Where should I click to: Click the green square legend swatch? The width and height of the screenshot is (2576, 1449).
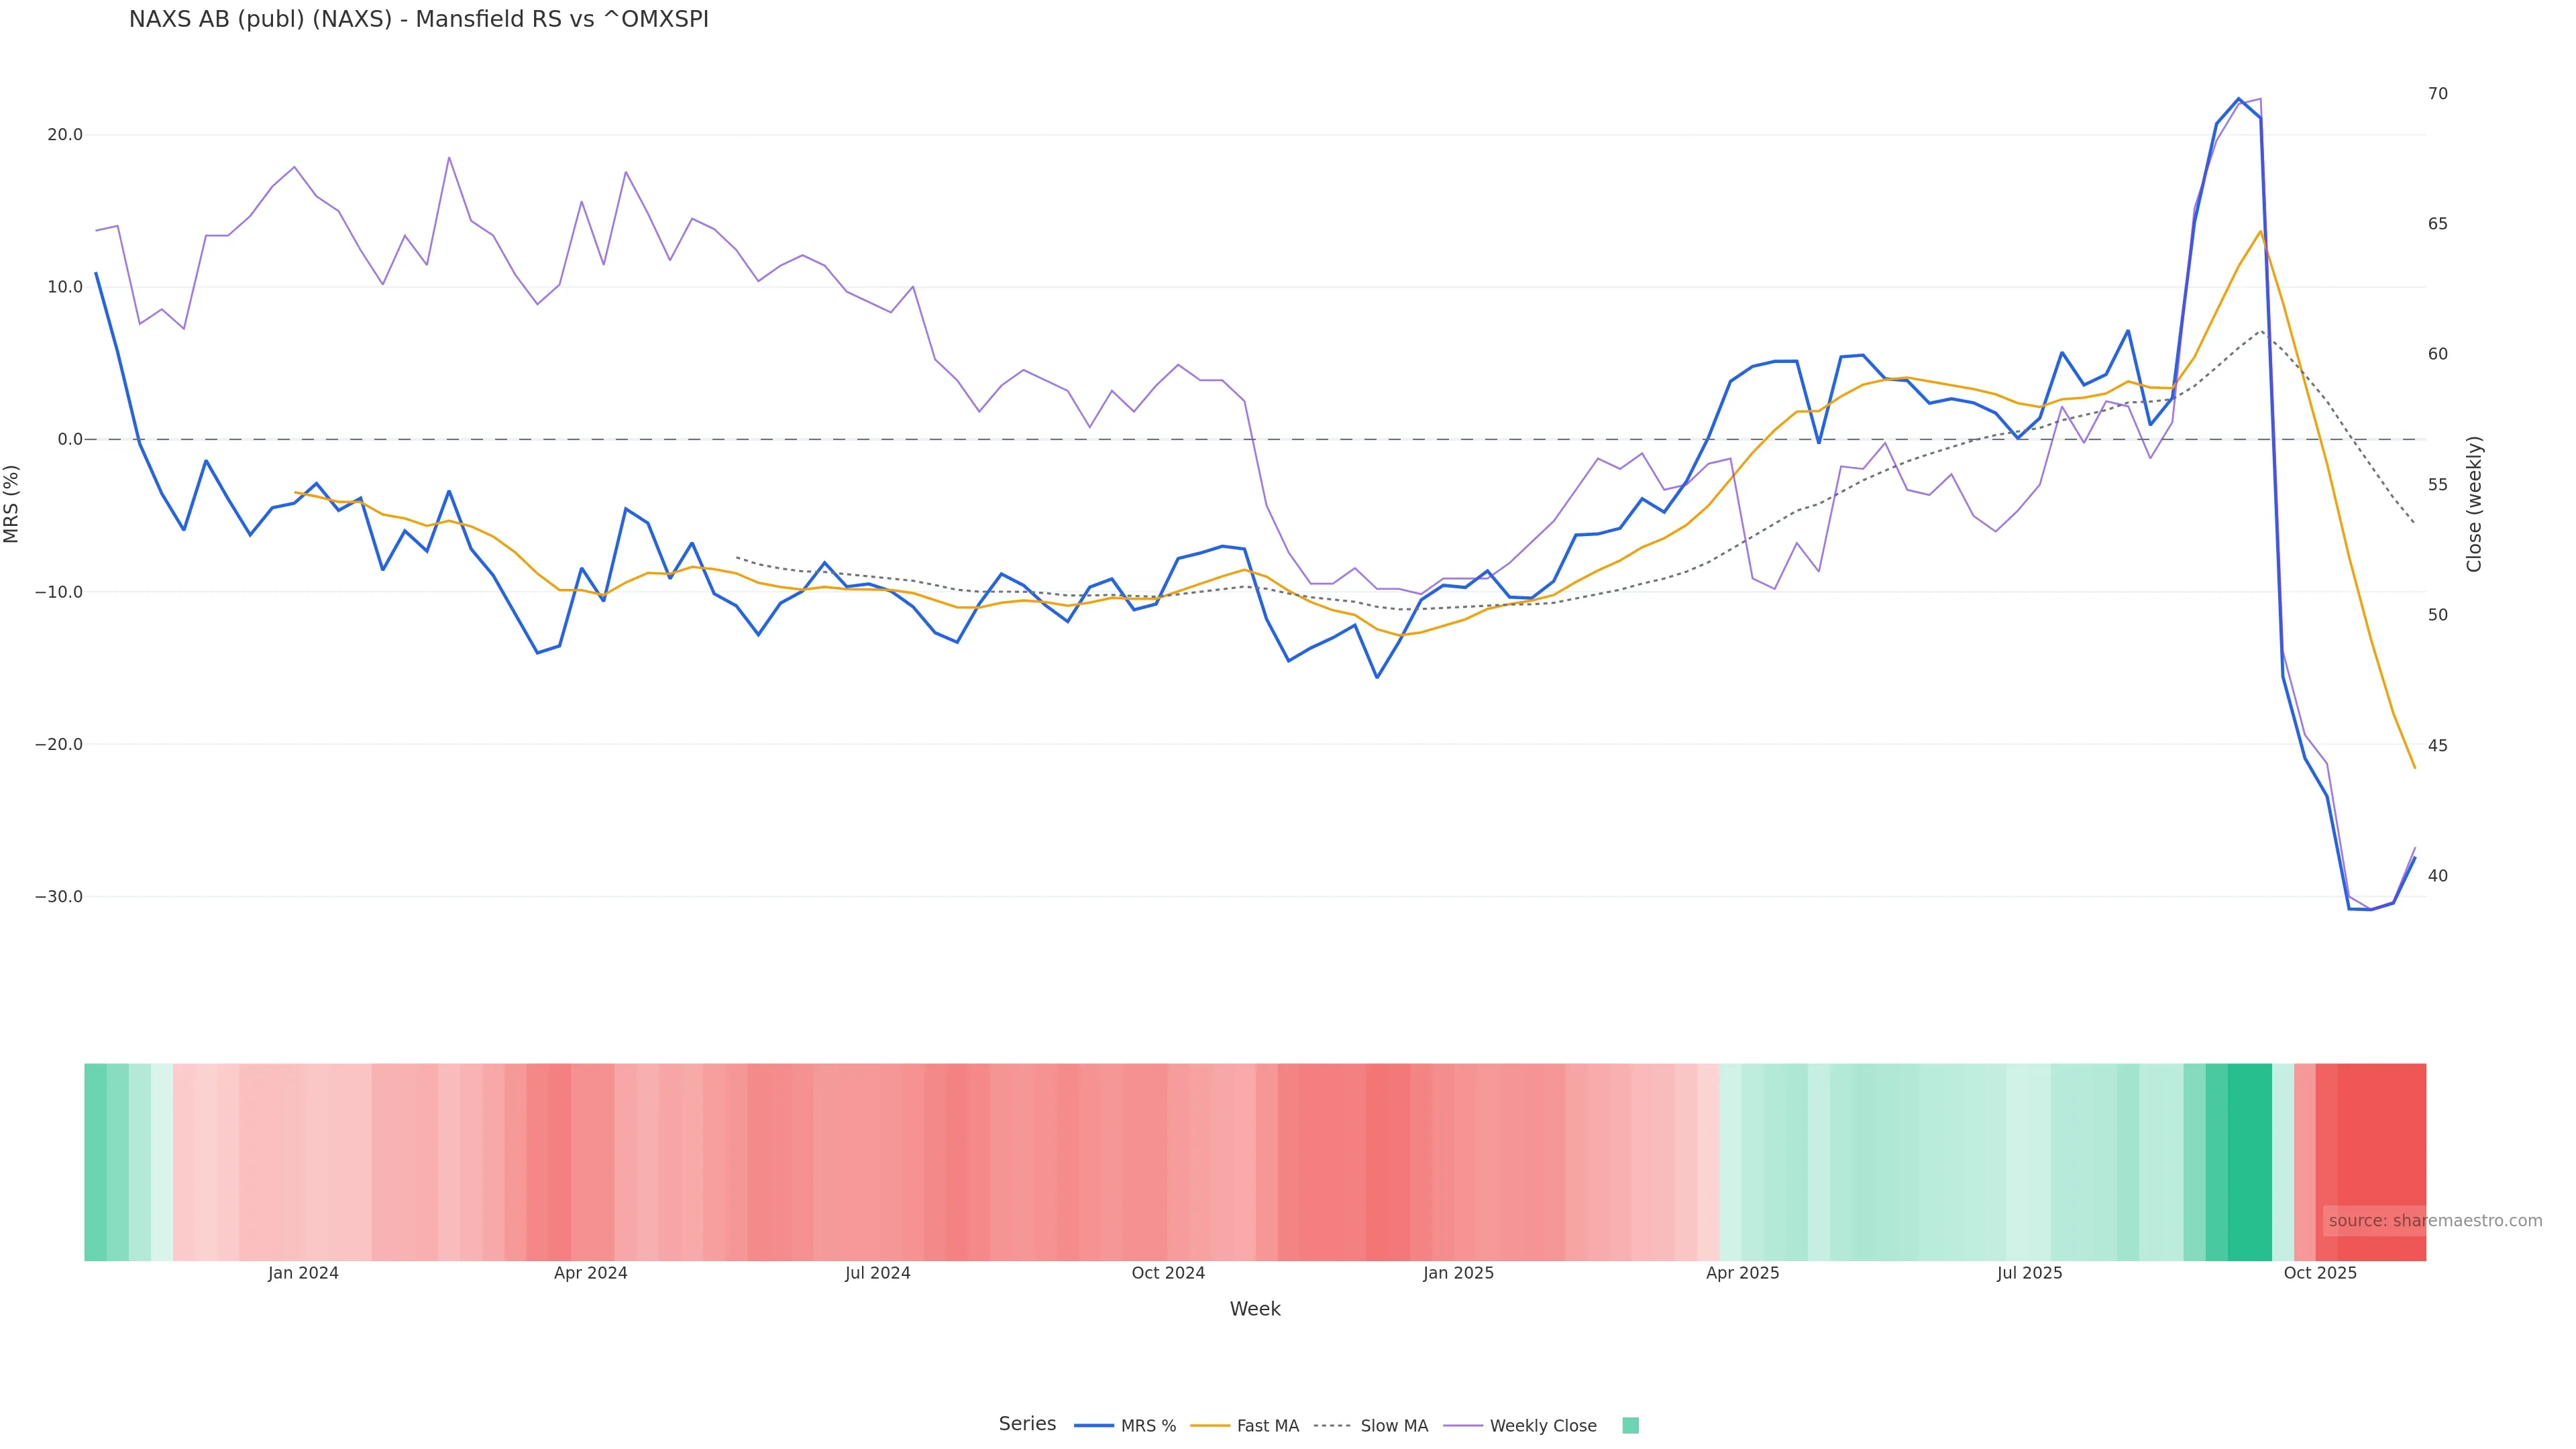coord(1630,1426)
